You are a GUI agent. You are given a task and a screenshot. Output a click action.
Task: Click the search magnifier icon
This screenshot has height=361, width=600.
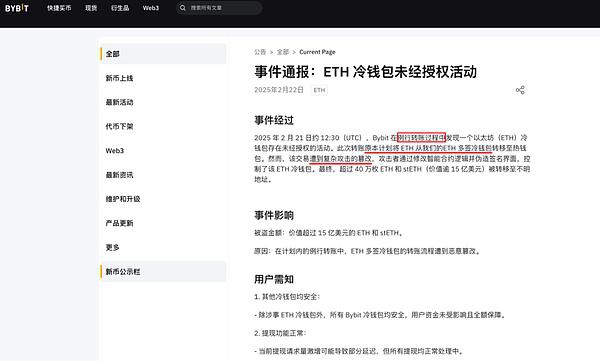(183, 8)
